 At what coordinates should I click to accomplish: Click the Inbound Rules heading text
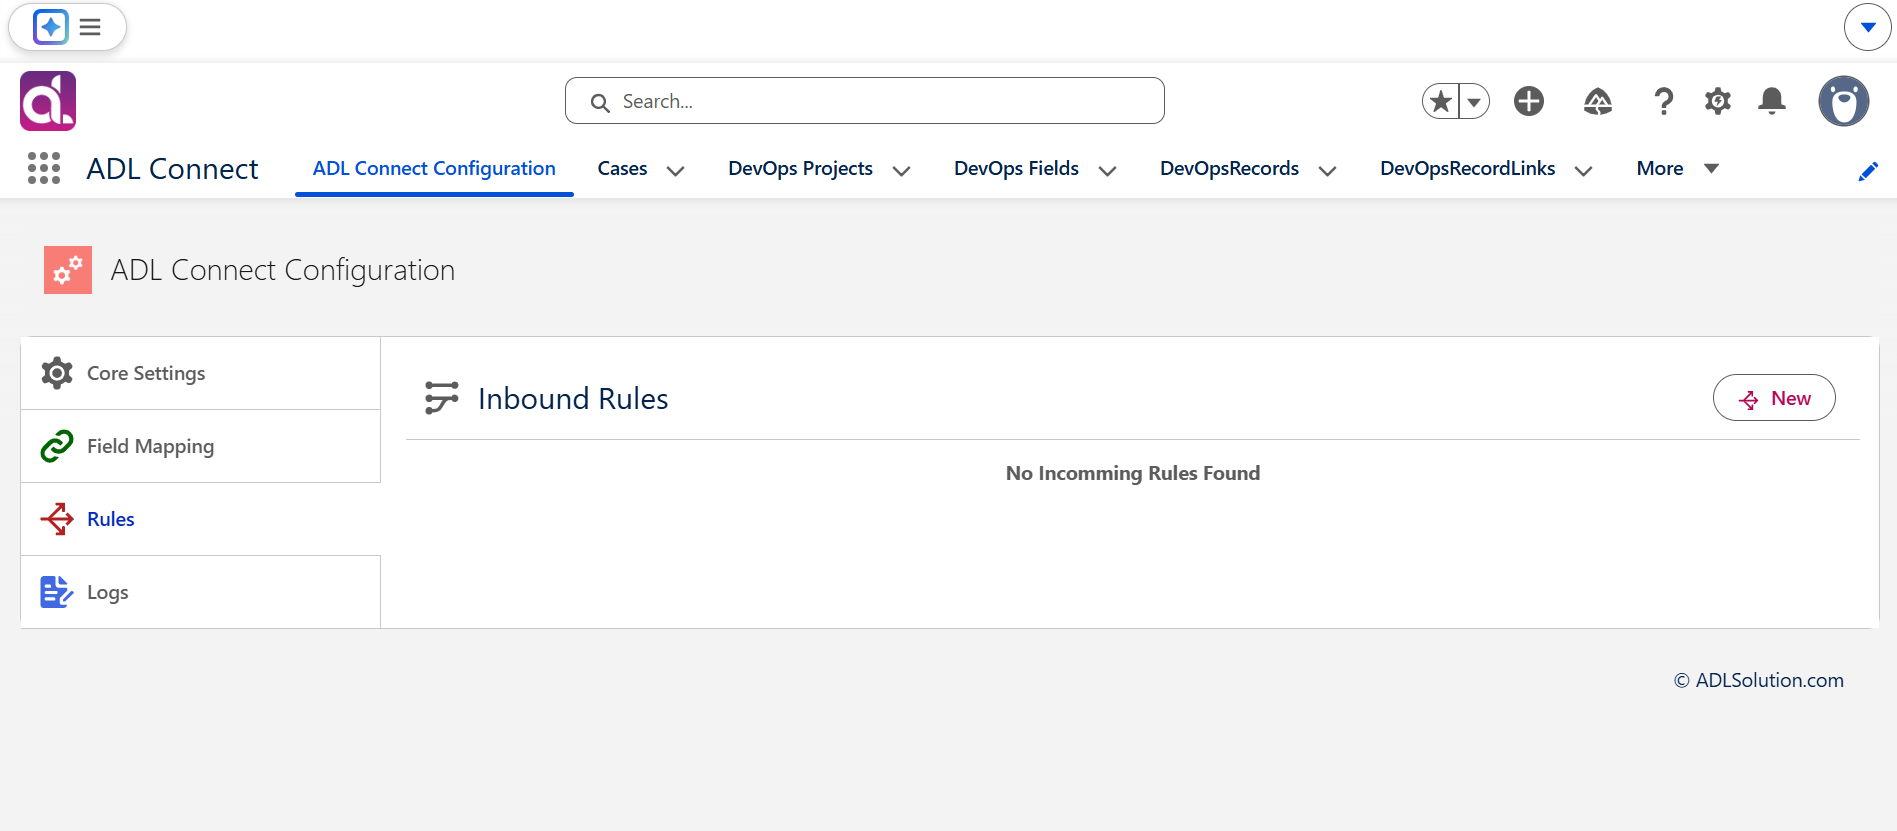coord(573,398)
